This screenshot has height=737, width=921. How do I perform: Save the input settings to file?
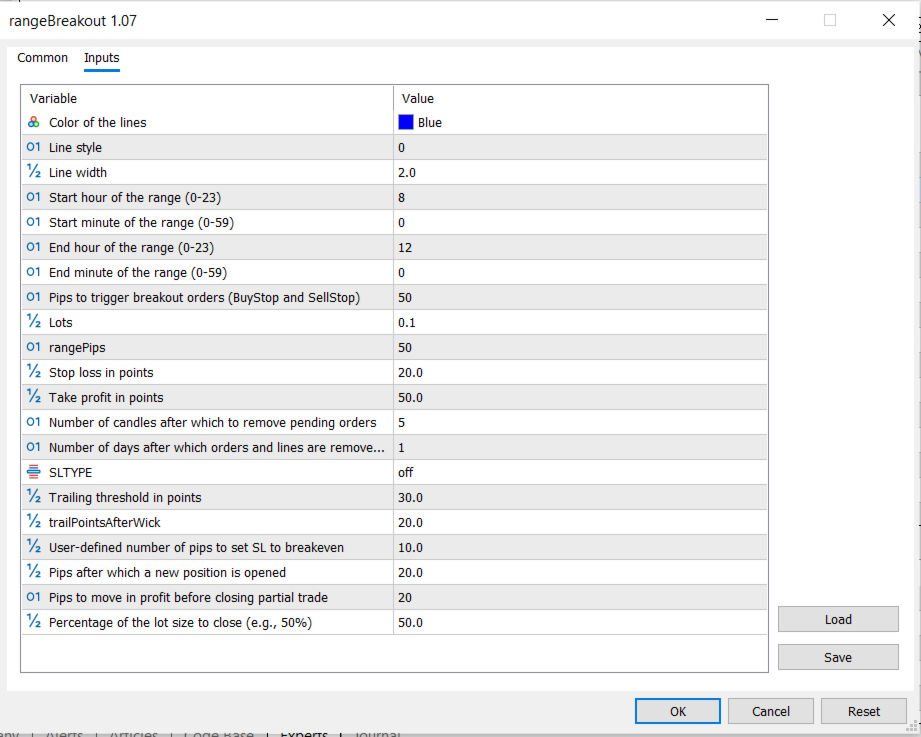[838, 657]
